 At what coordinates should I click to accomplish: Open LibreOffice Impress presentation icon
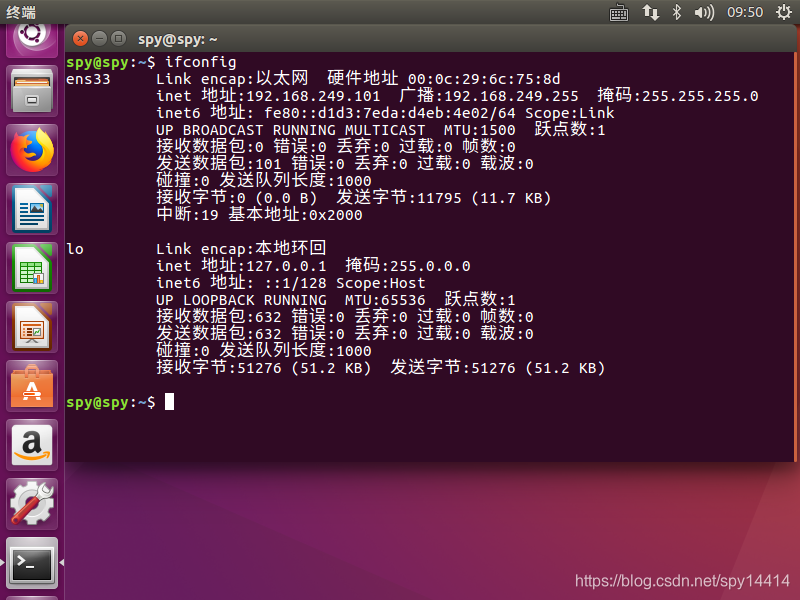tap(32, 327)
